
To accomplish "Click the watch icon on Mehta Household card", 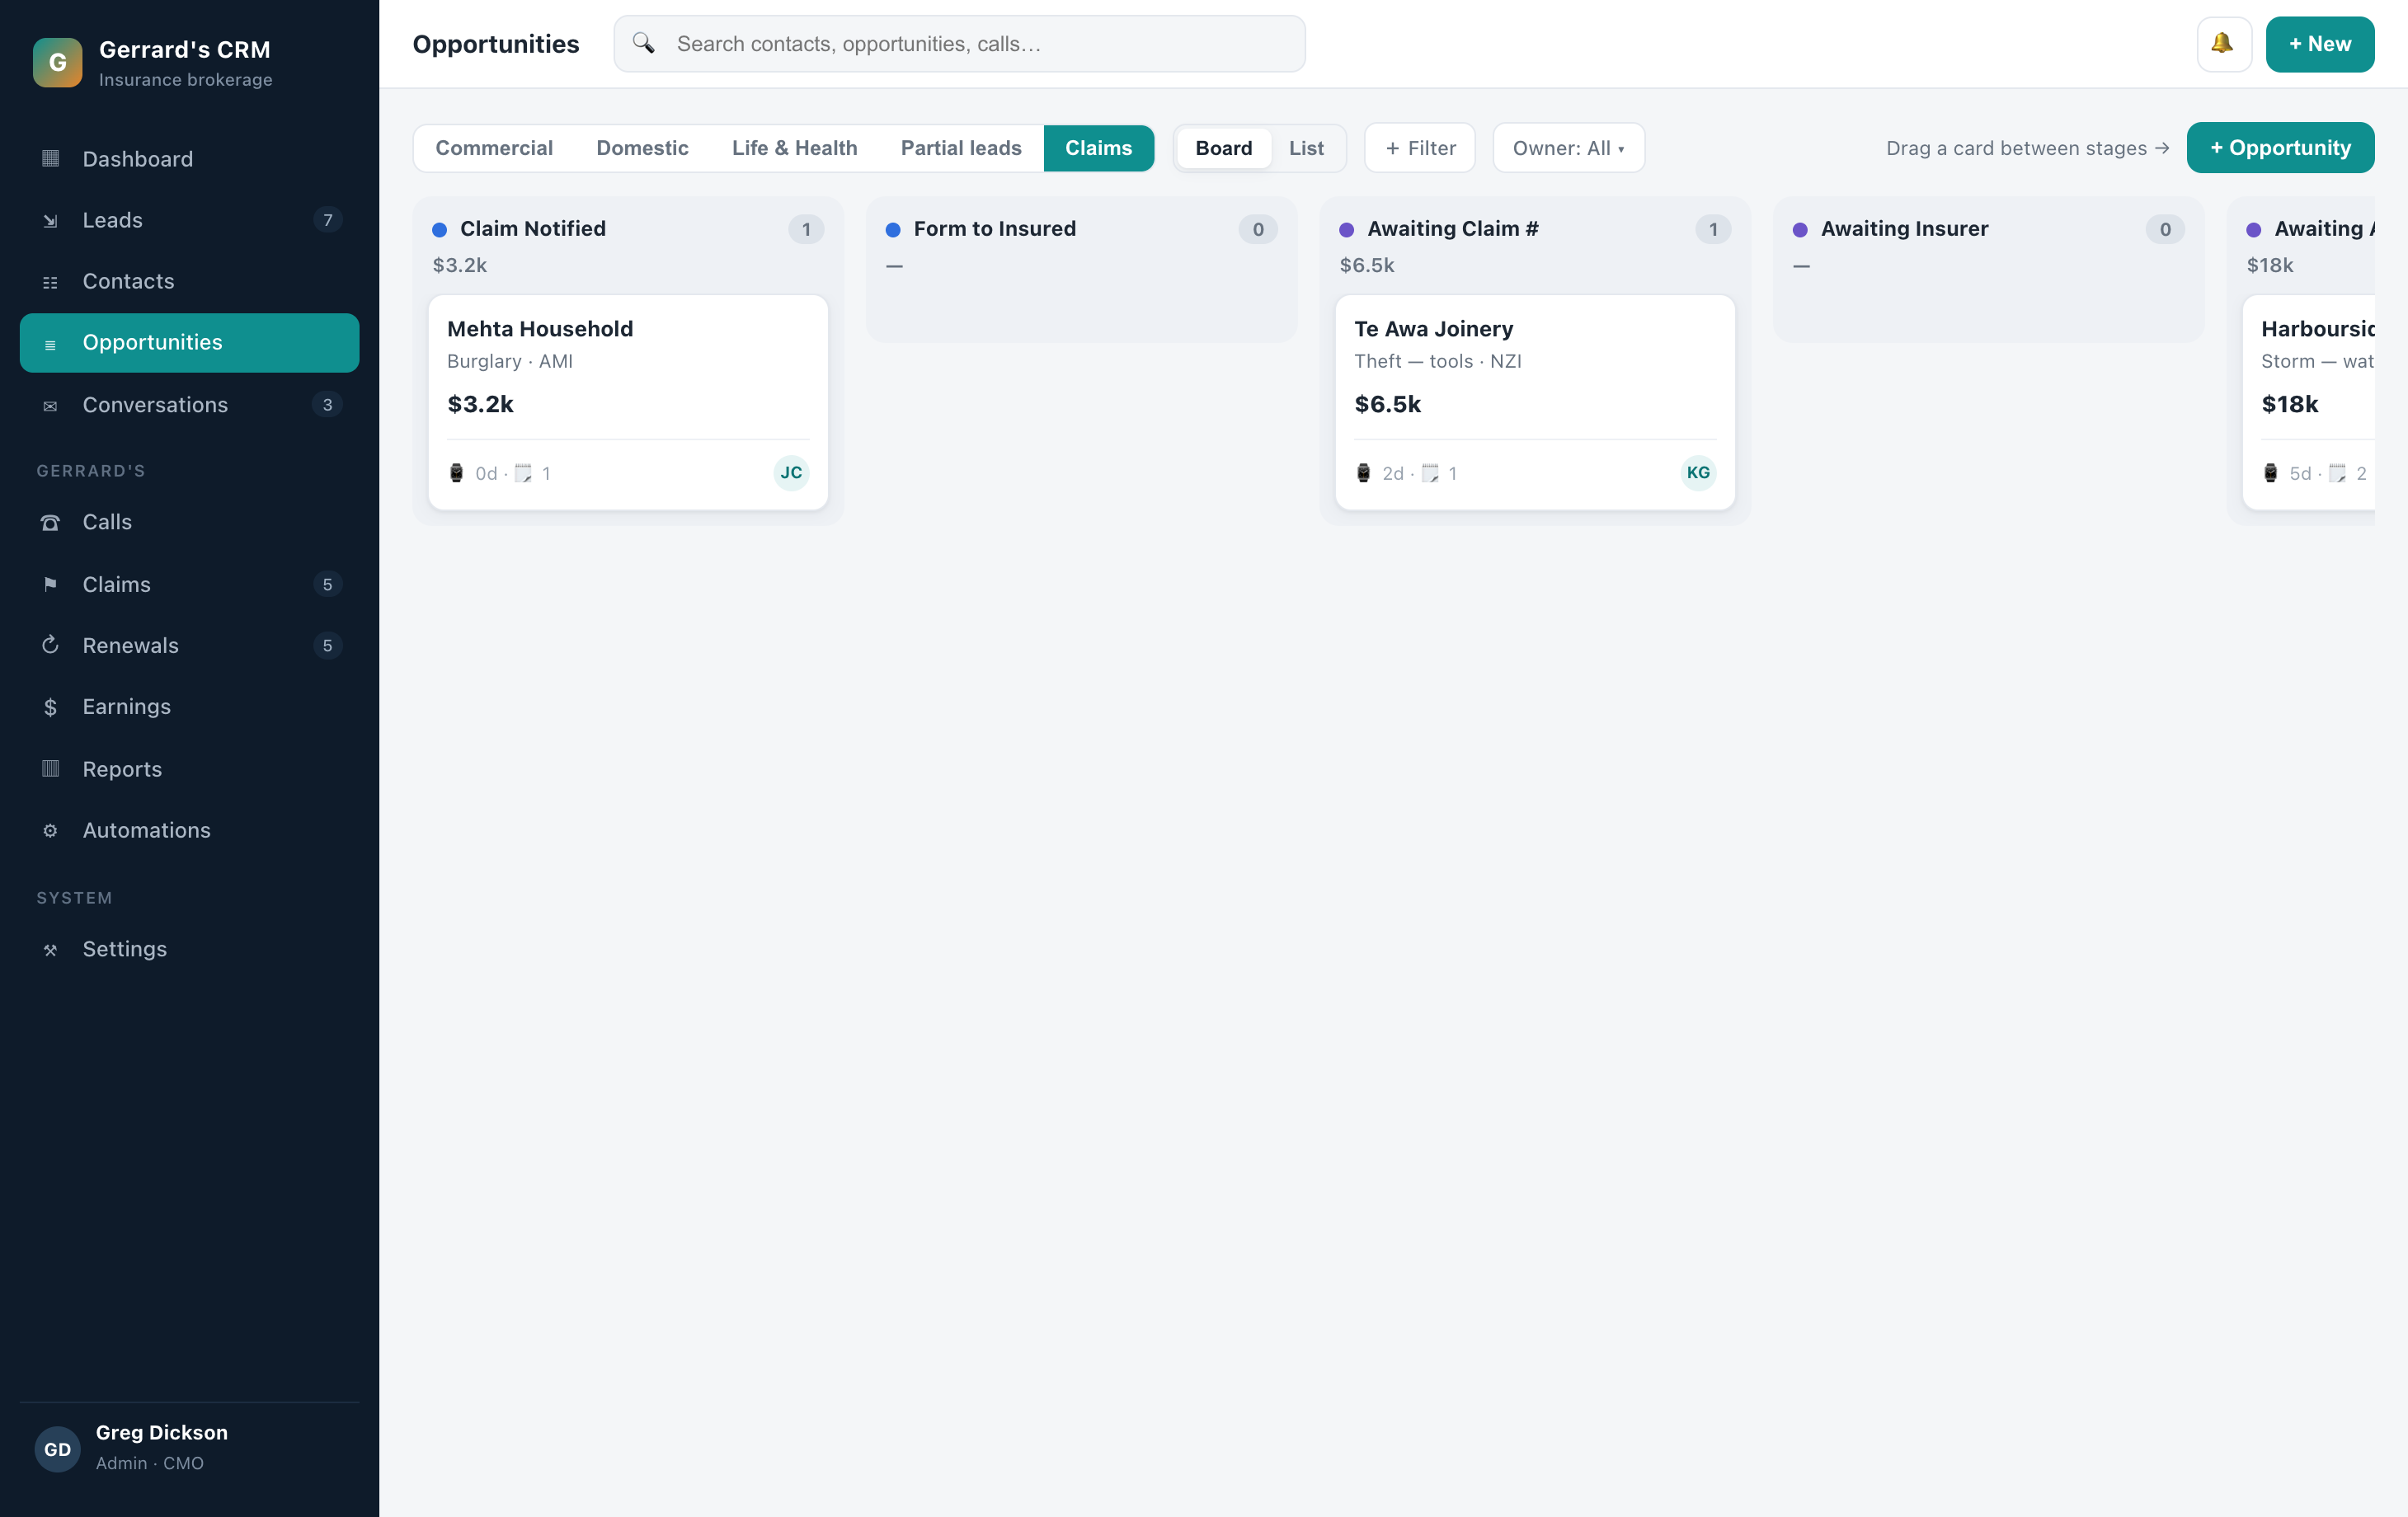I will coord(456,473).
